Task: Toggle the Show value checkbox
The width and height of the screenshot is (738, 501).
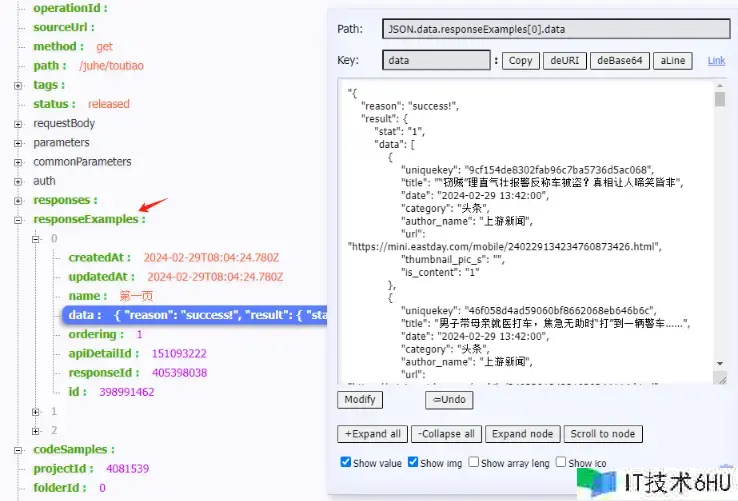Action: tap(346, 463)
